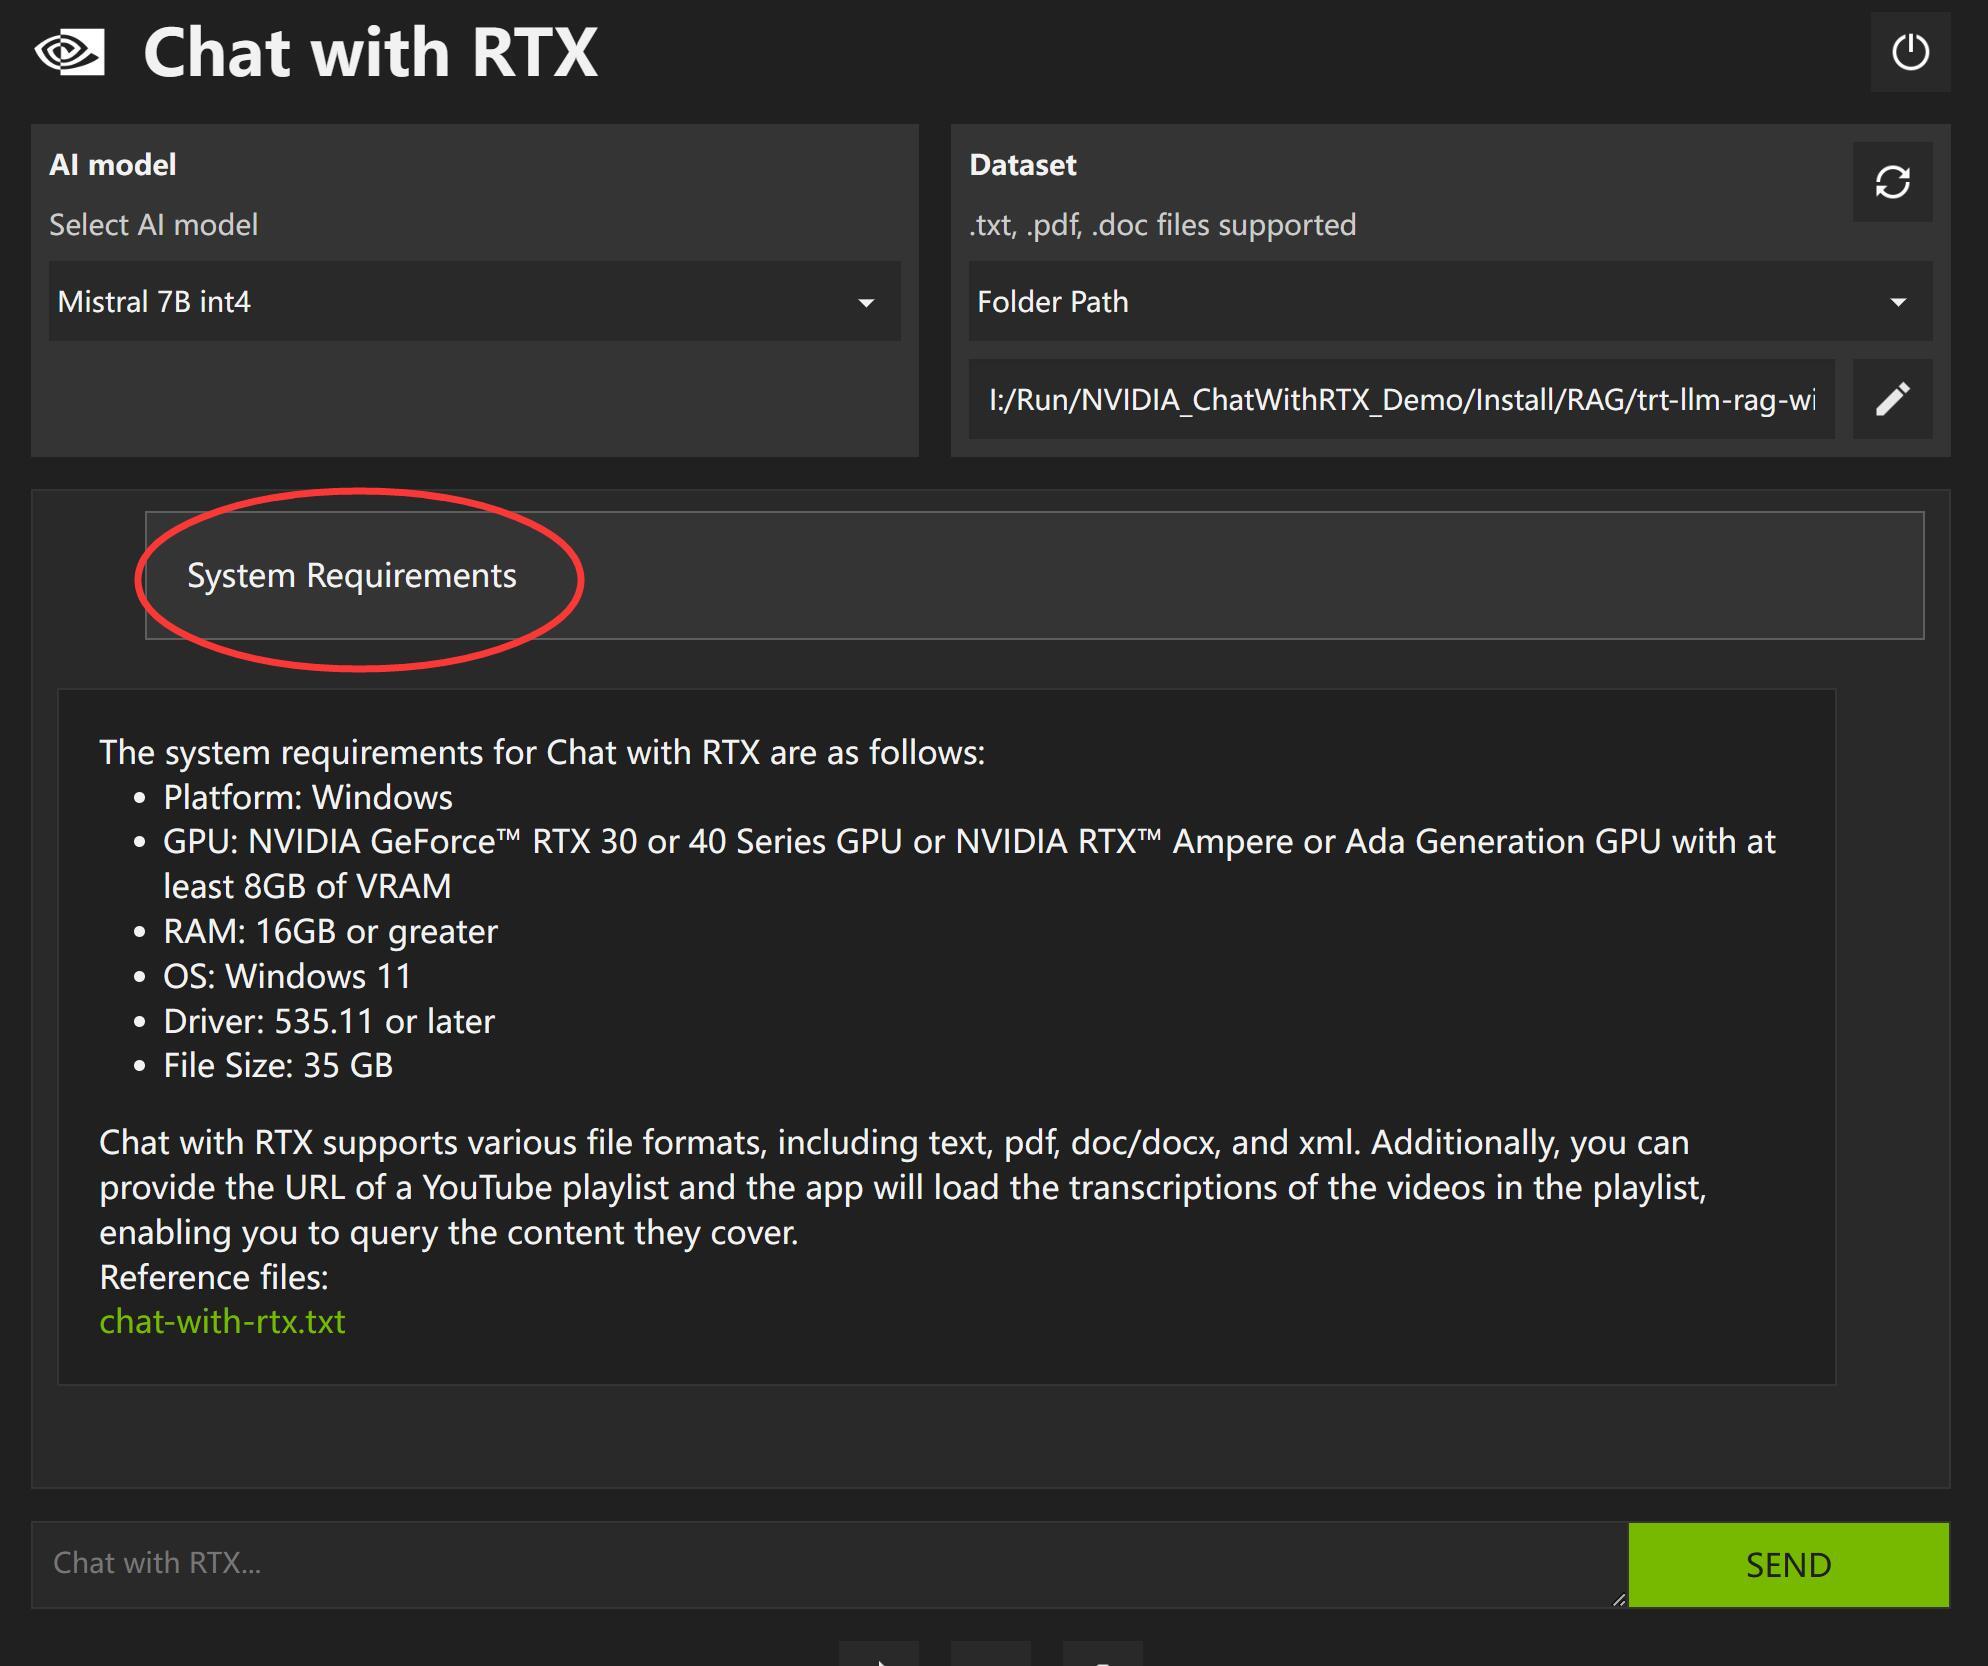Image resolution: width=1988 pixels, height=1666 pixels.
Task: Click the Chat with RTX title
Action: pyautogui.click(x=370, y=52)
